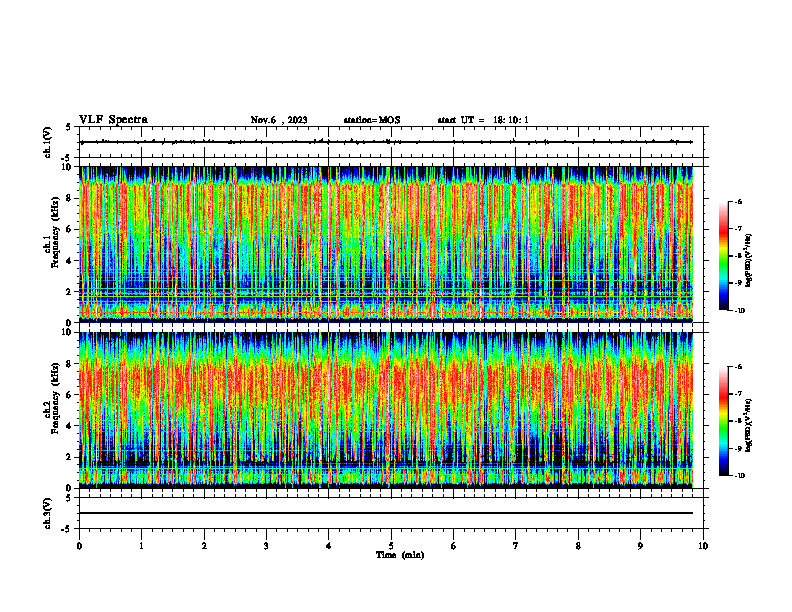Image resolution: width=792 pixels, height=612 pixels.
Task: Click the "ch.3(V)" vertical axis label
Action: 48,513
